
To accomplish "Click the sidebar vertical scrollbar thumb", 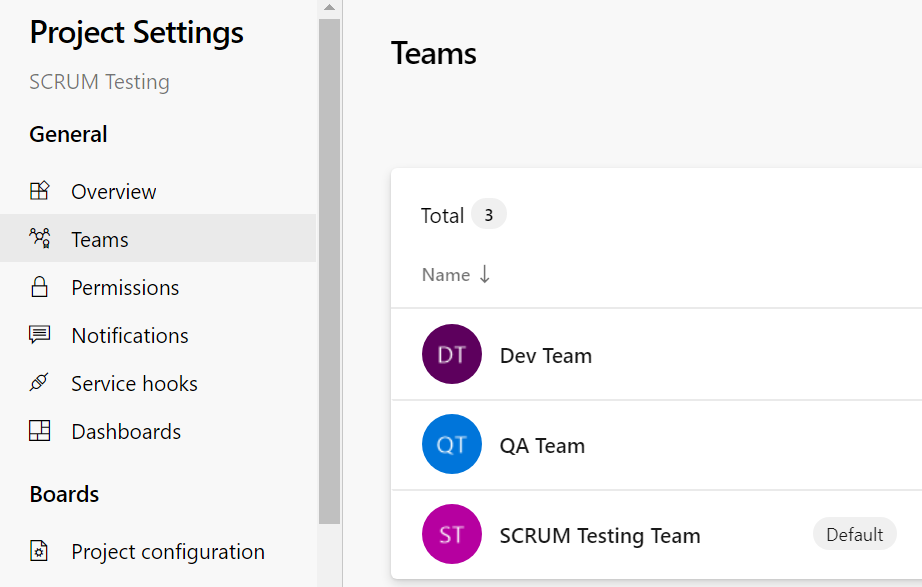I will [329, 271].
